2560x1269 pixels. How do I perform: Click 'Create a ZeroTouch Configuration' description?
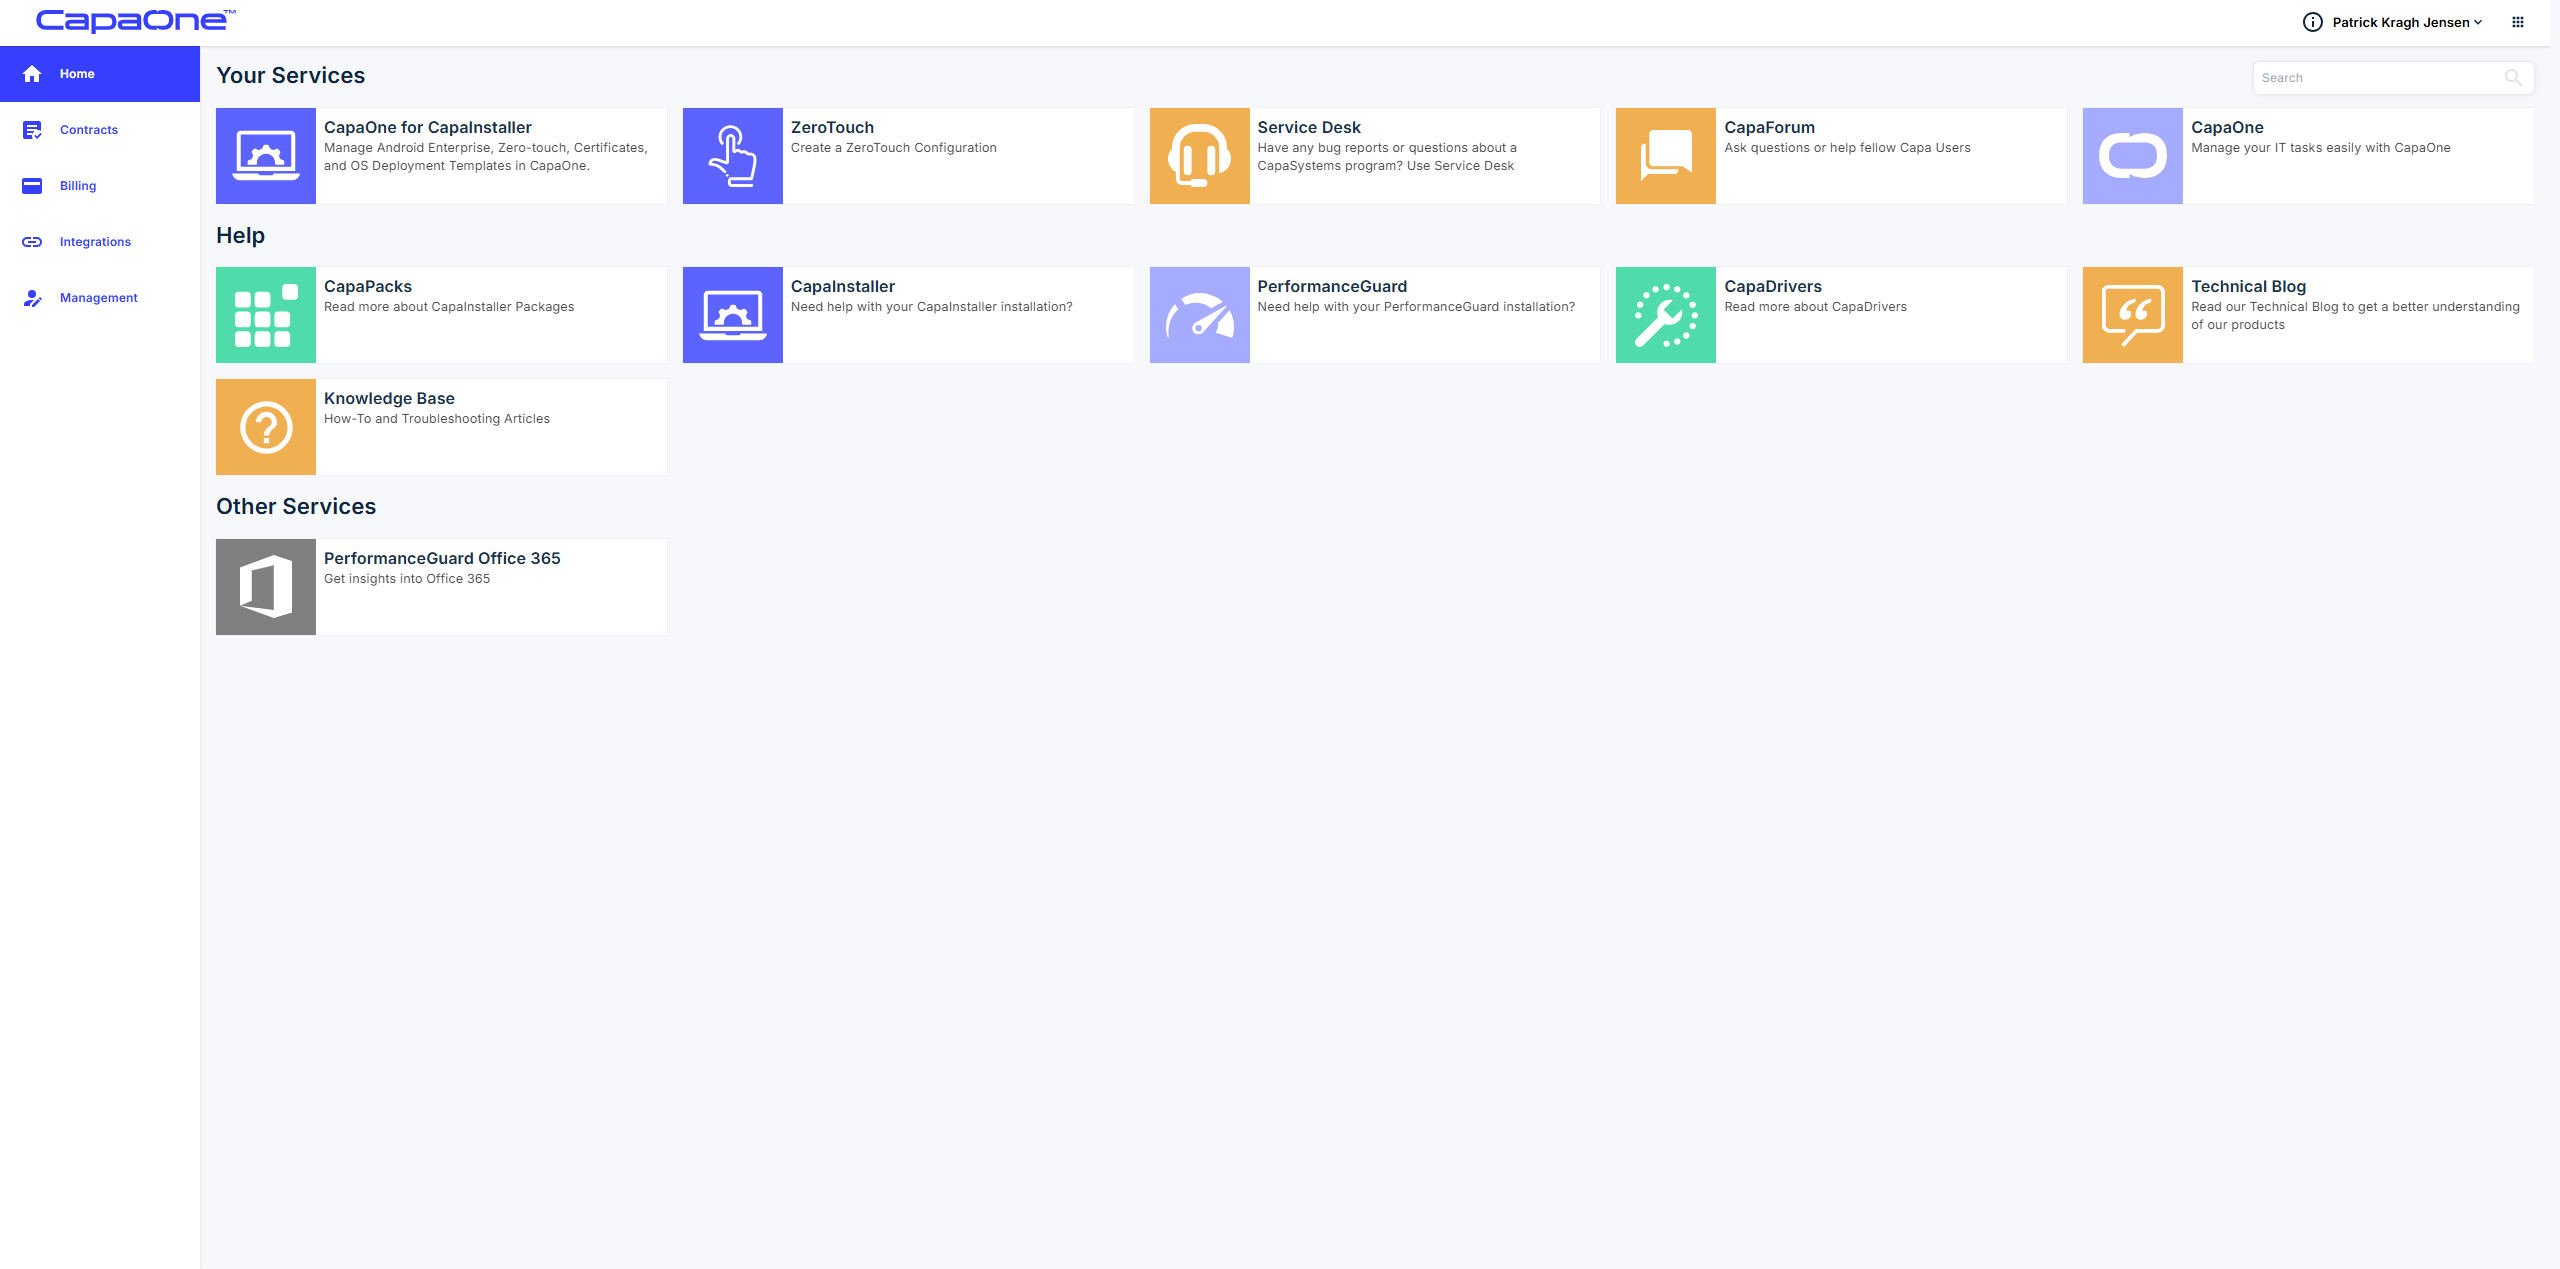tap(894, 148)
